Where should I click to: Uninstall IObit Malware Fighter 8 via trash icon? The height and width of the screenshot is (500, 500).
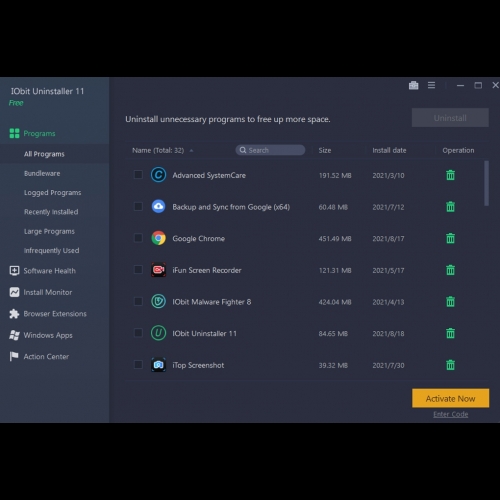point(450,301)
